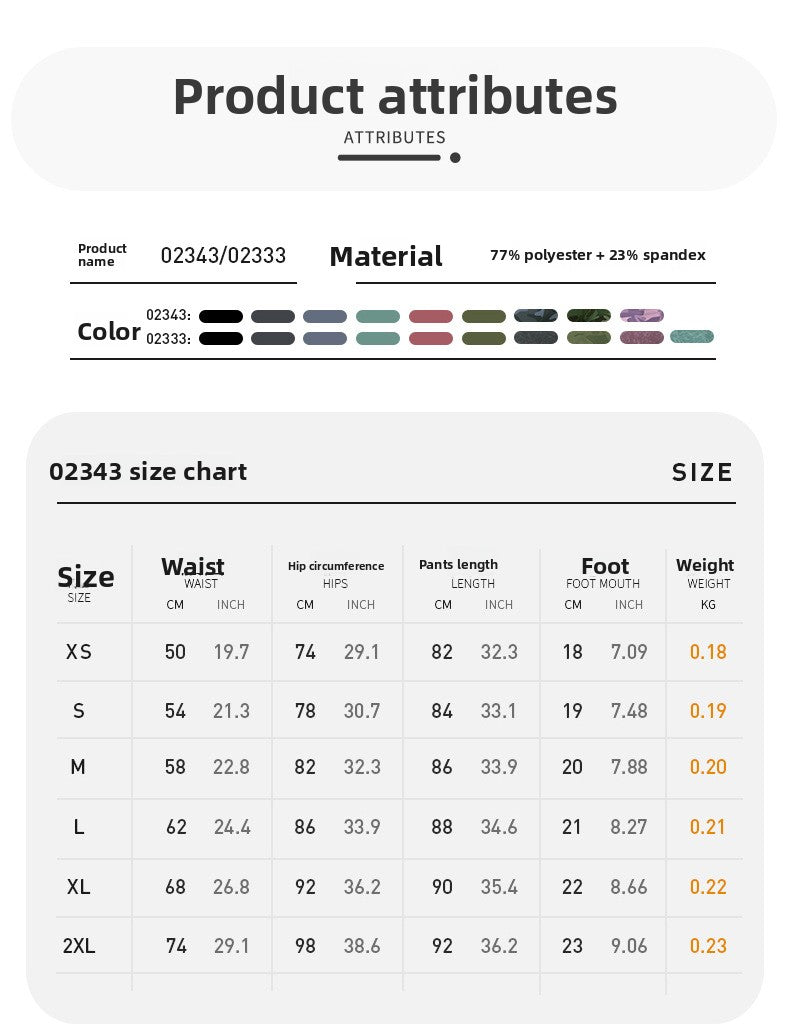
Task: Pick the olive green swatch in 02343 row
Action: tap(484, 316)
